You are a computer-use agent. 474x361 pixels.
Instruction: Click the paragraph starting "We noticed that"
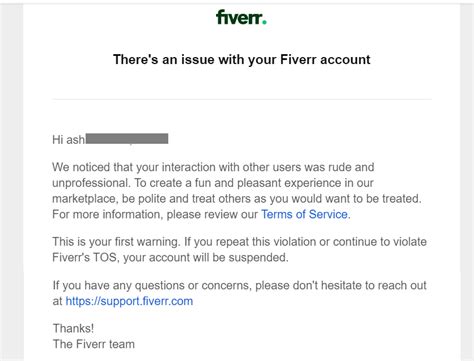[x=237, y=190]
